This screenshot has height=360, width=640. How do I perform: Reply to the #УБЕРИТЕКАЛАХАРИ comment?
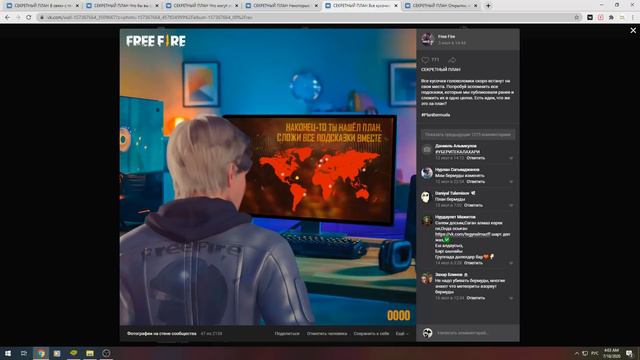(476, 158)
